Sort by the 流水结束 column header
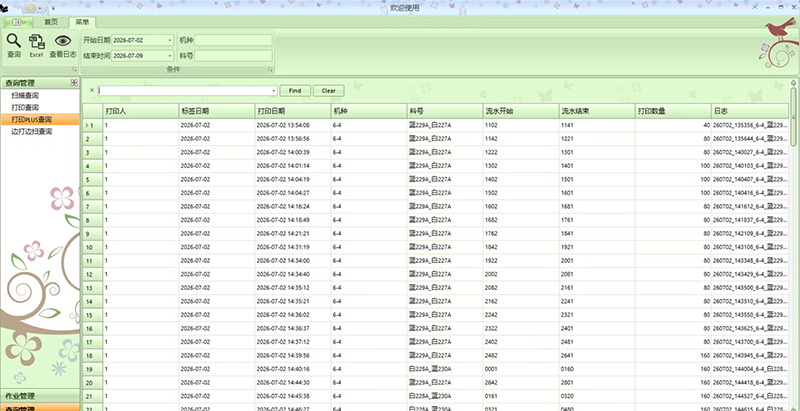 [x=597, y=111]
